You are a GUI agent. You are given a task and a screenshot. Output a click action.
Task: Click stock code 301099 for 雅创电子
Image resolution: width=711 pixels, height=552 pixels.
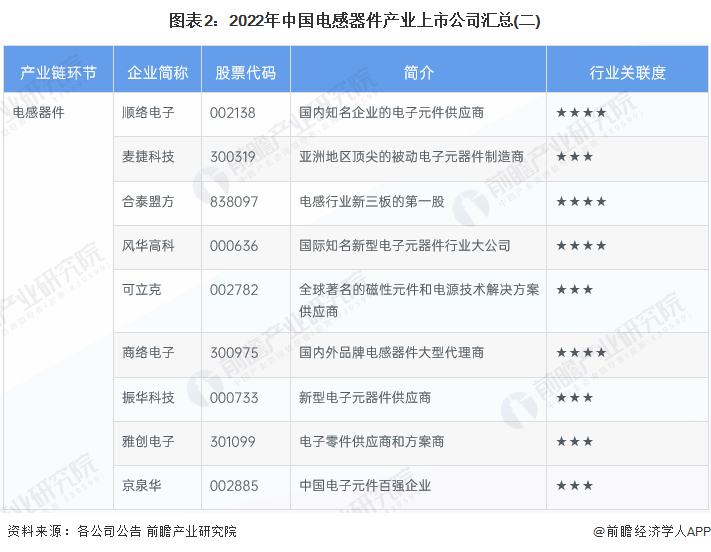[234, 441]
